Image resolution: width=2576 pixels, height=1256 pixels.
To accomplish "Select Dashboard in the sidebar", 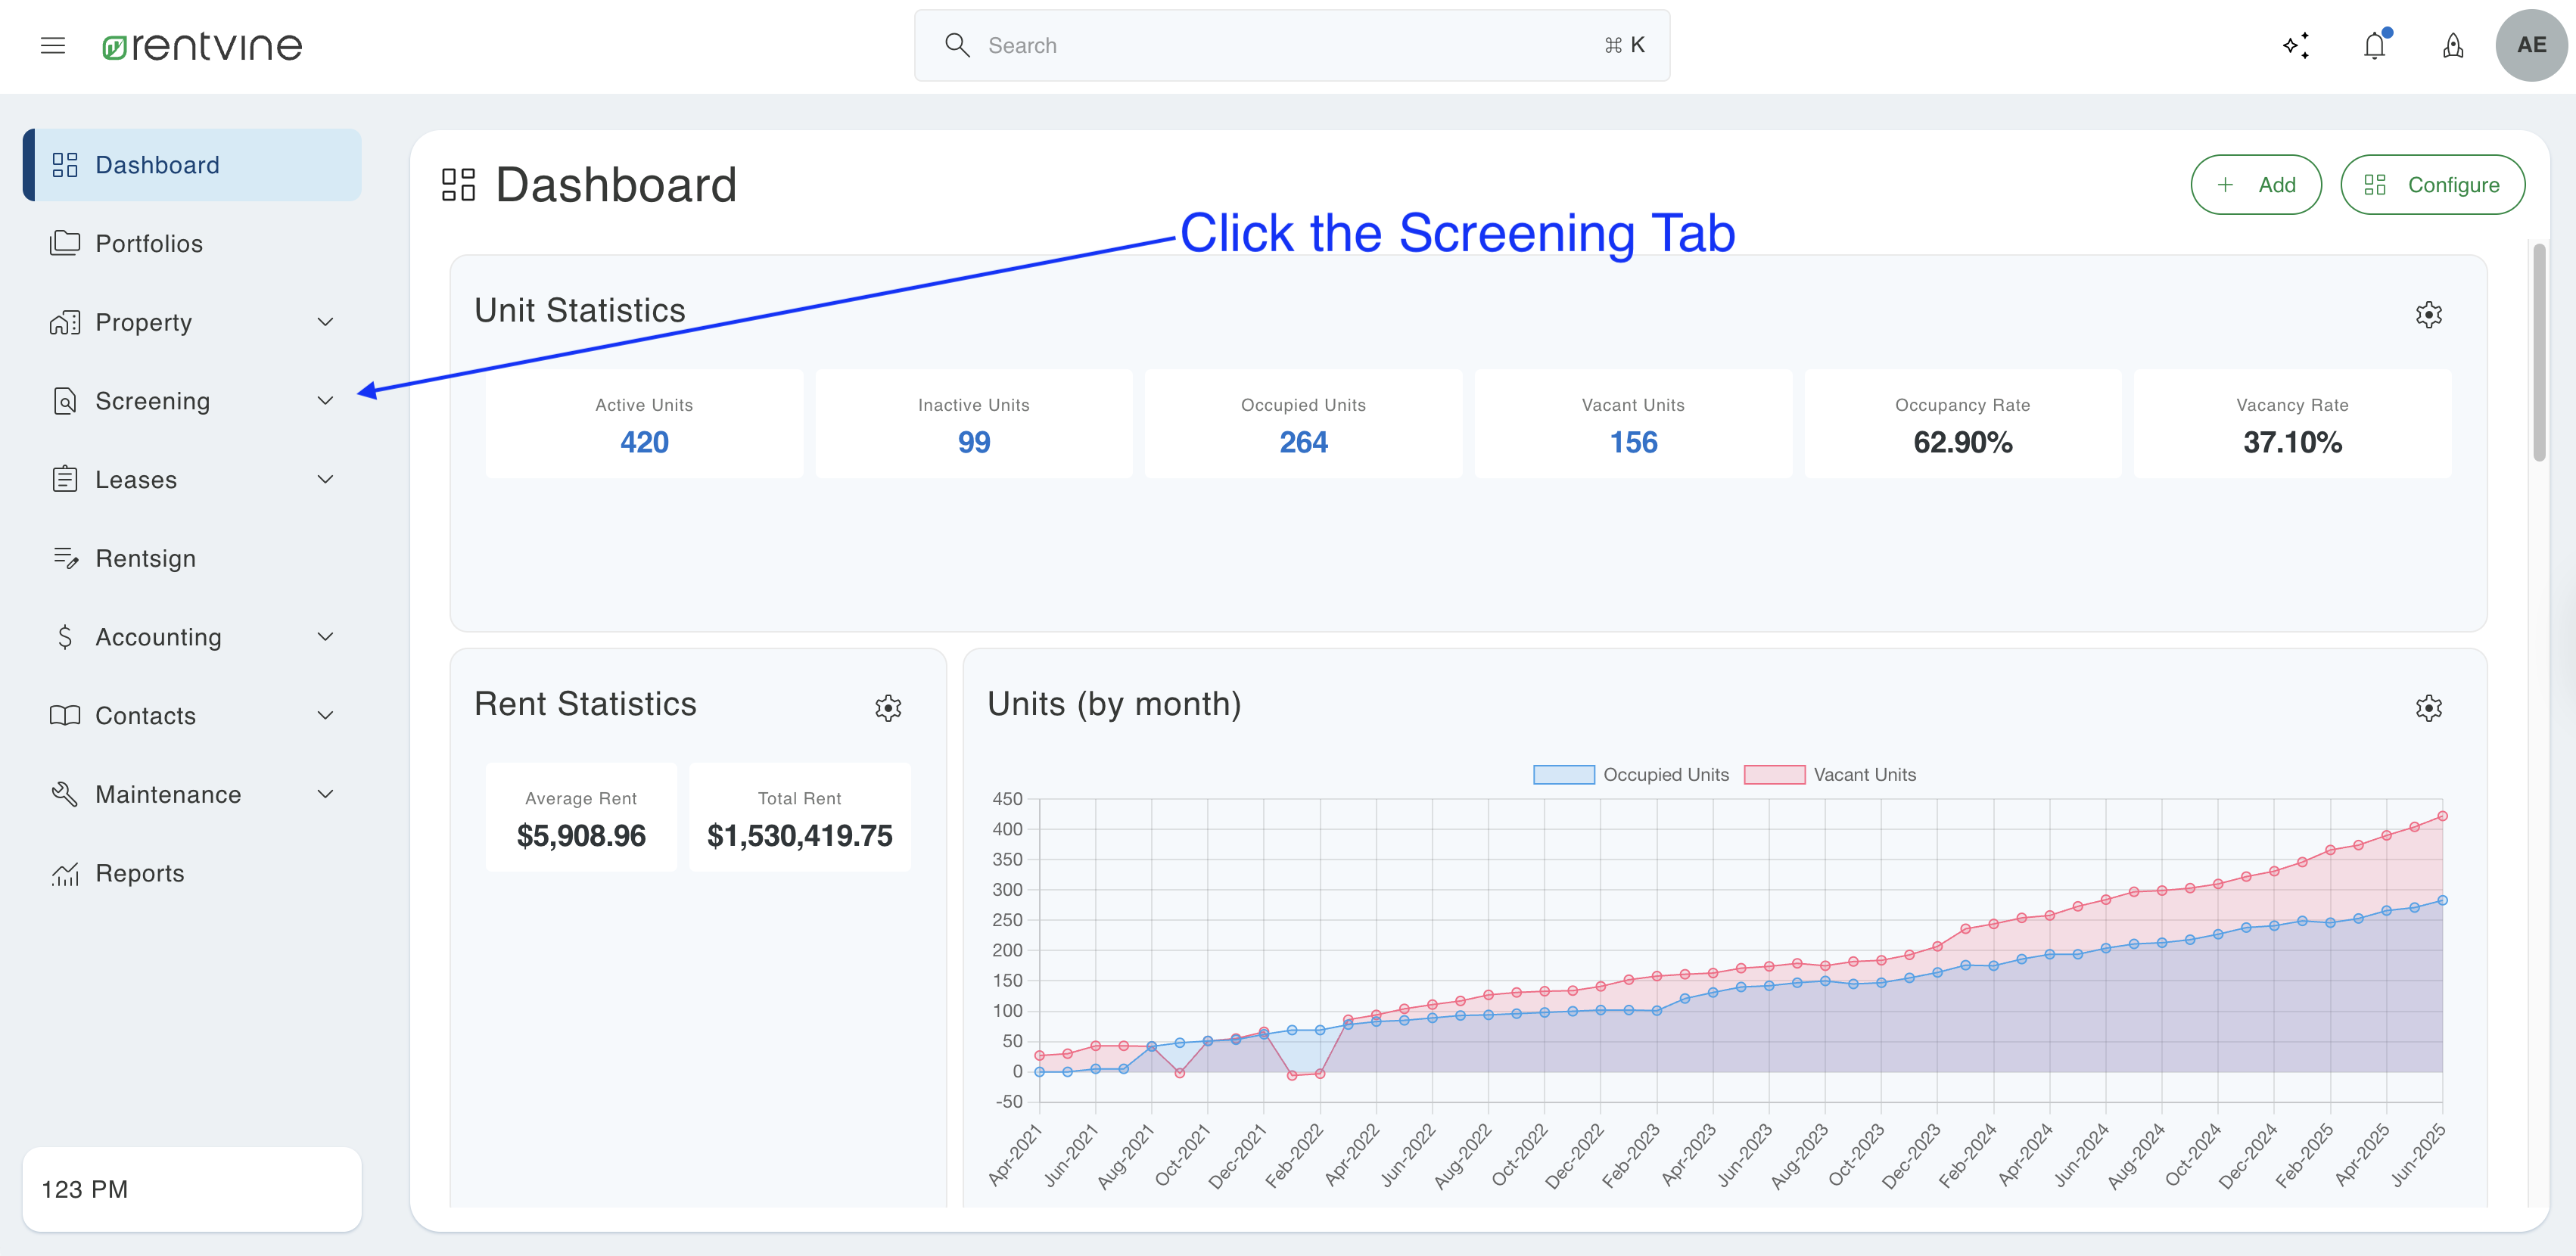I will pos(192,165).
